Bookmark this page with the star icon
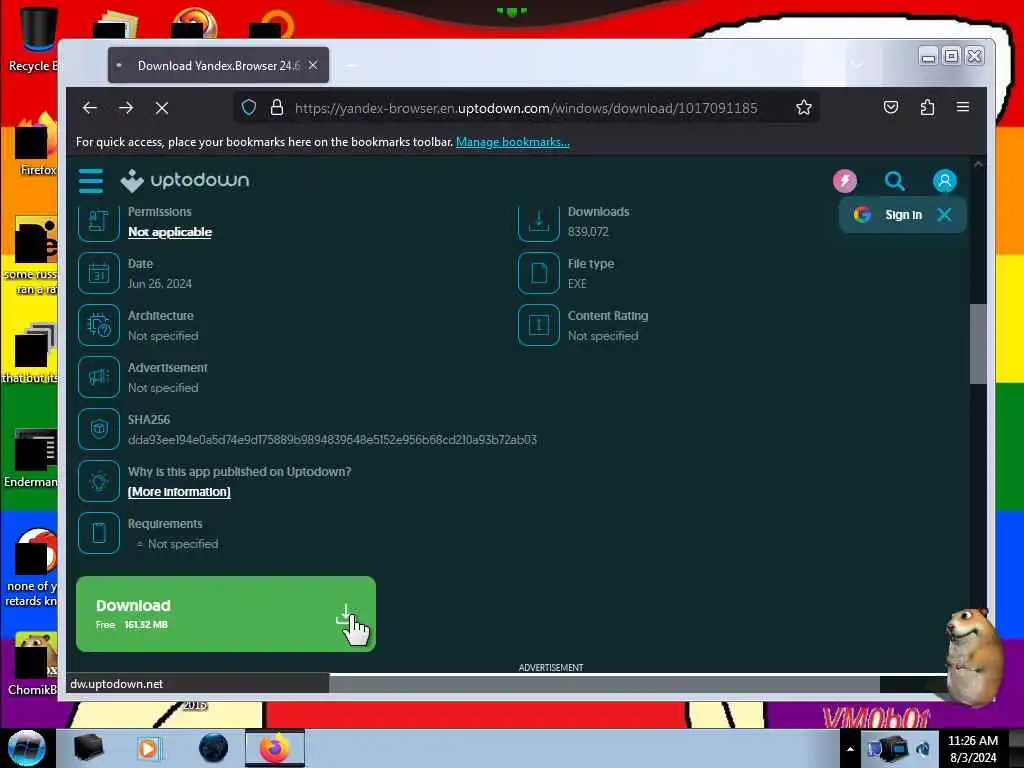Viewport: 1024px width, 768px height. pyautogui.click(x=804, y=107)
